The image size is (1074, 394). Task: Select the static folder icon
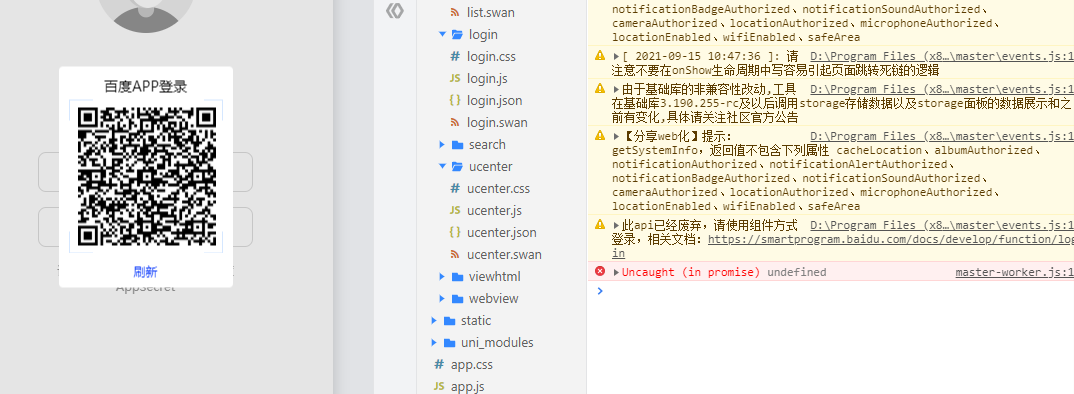click(x=450, y=321)
